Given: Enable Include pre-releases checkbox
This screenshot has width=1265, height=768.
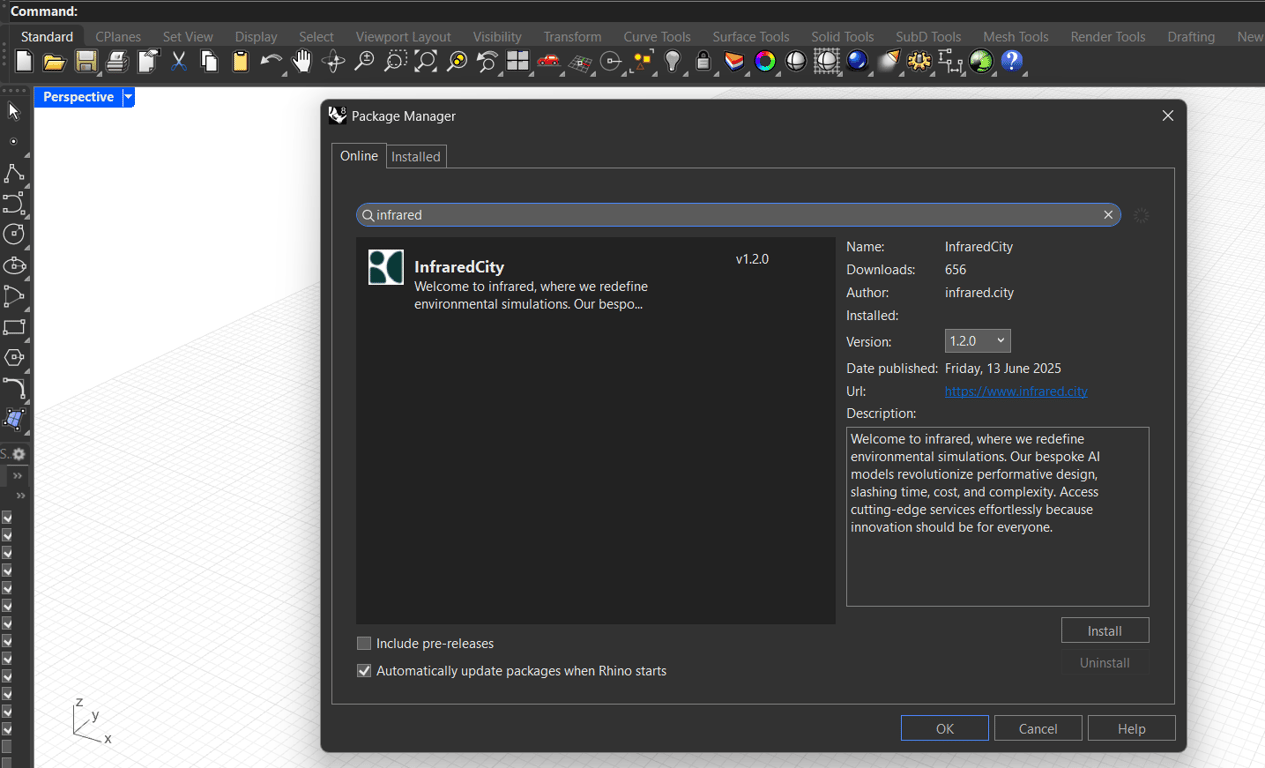Looking at the screenshot, I should 364,644.
